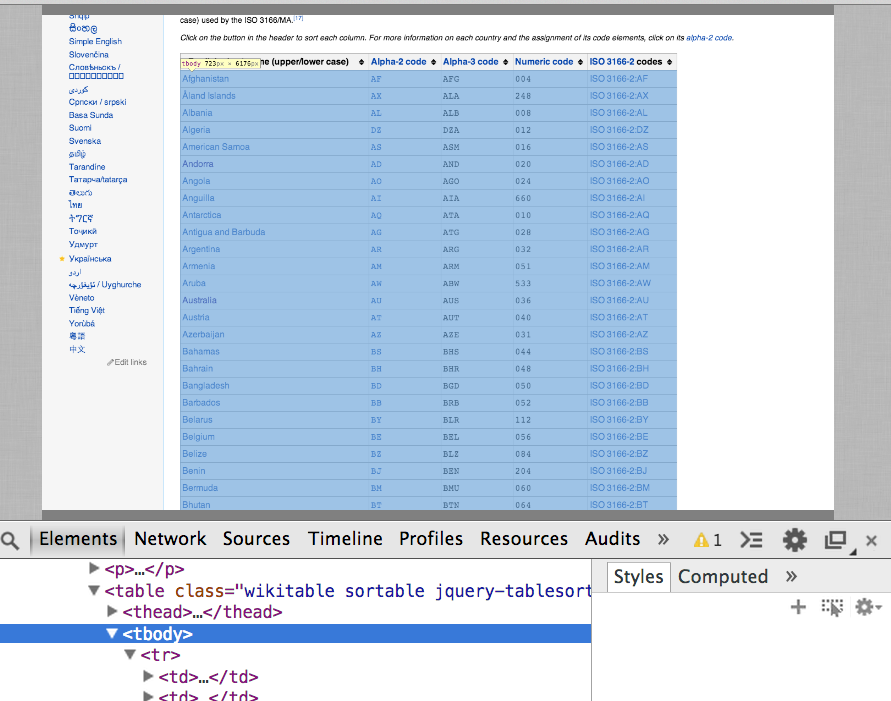Open the ISO 3166-2:BE link

tap(619, 436)
